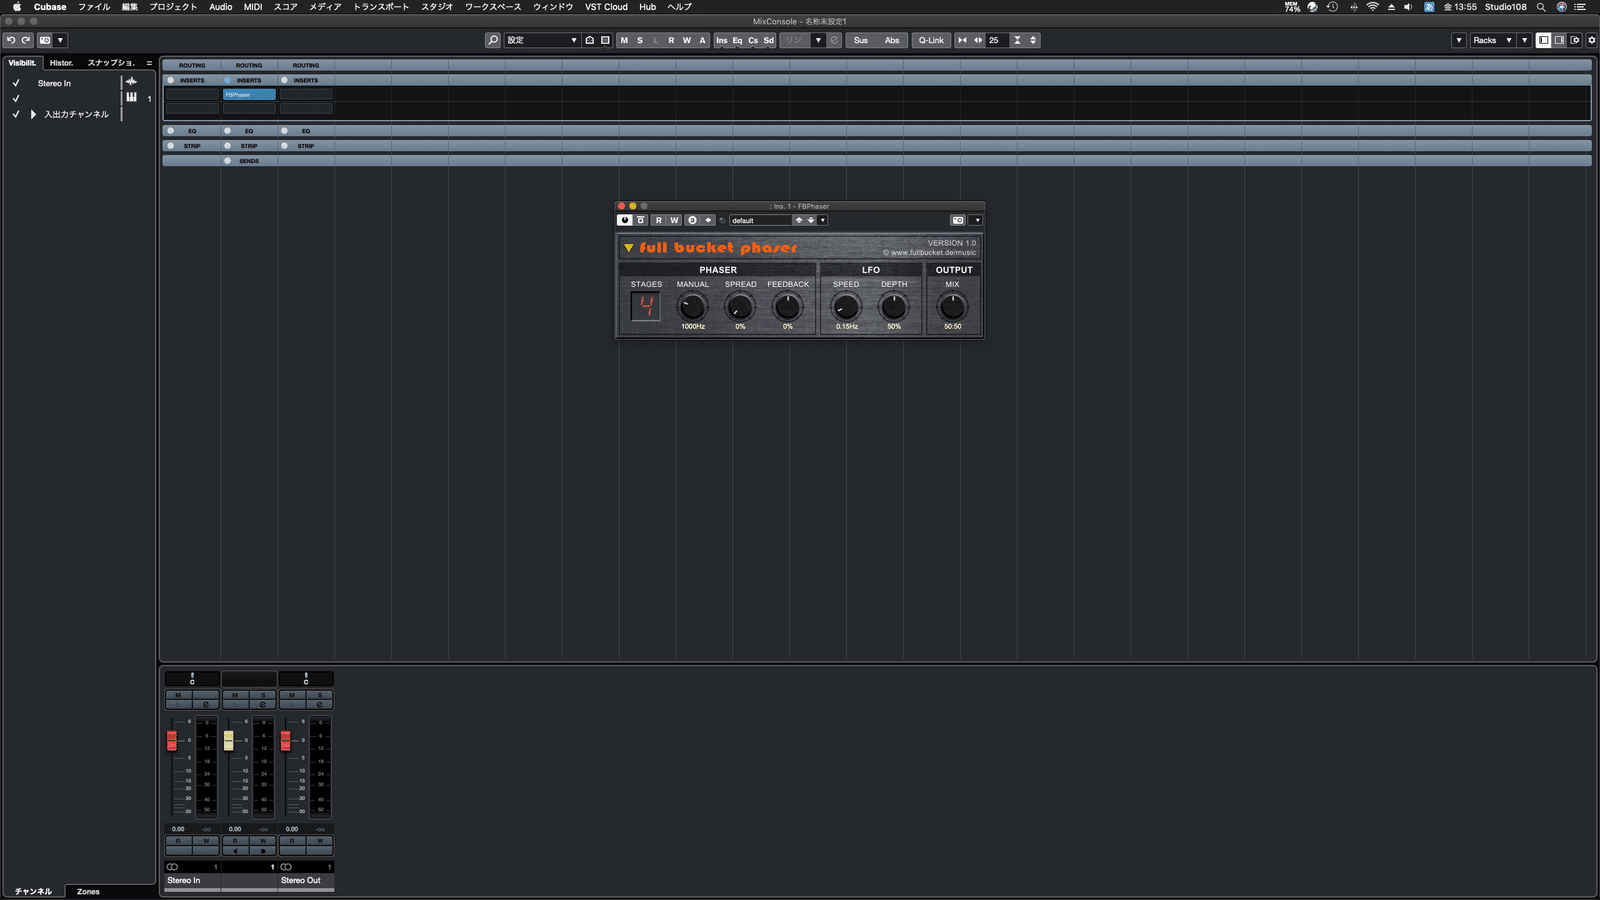The image size is (1600, 900).
Task: Click the listen speaker button on middle channel
Action: tap(235, 851)
